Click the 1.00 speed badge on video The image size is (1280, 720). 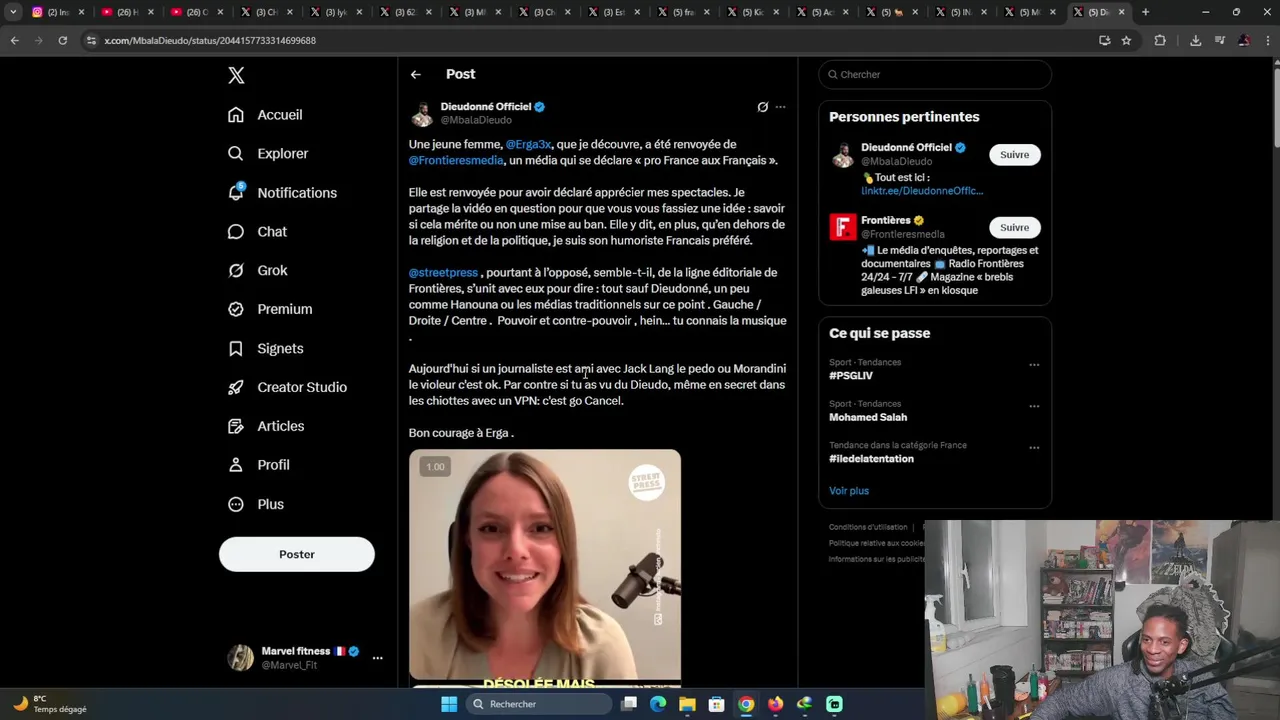(435, 467)
